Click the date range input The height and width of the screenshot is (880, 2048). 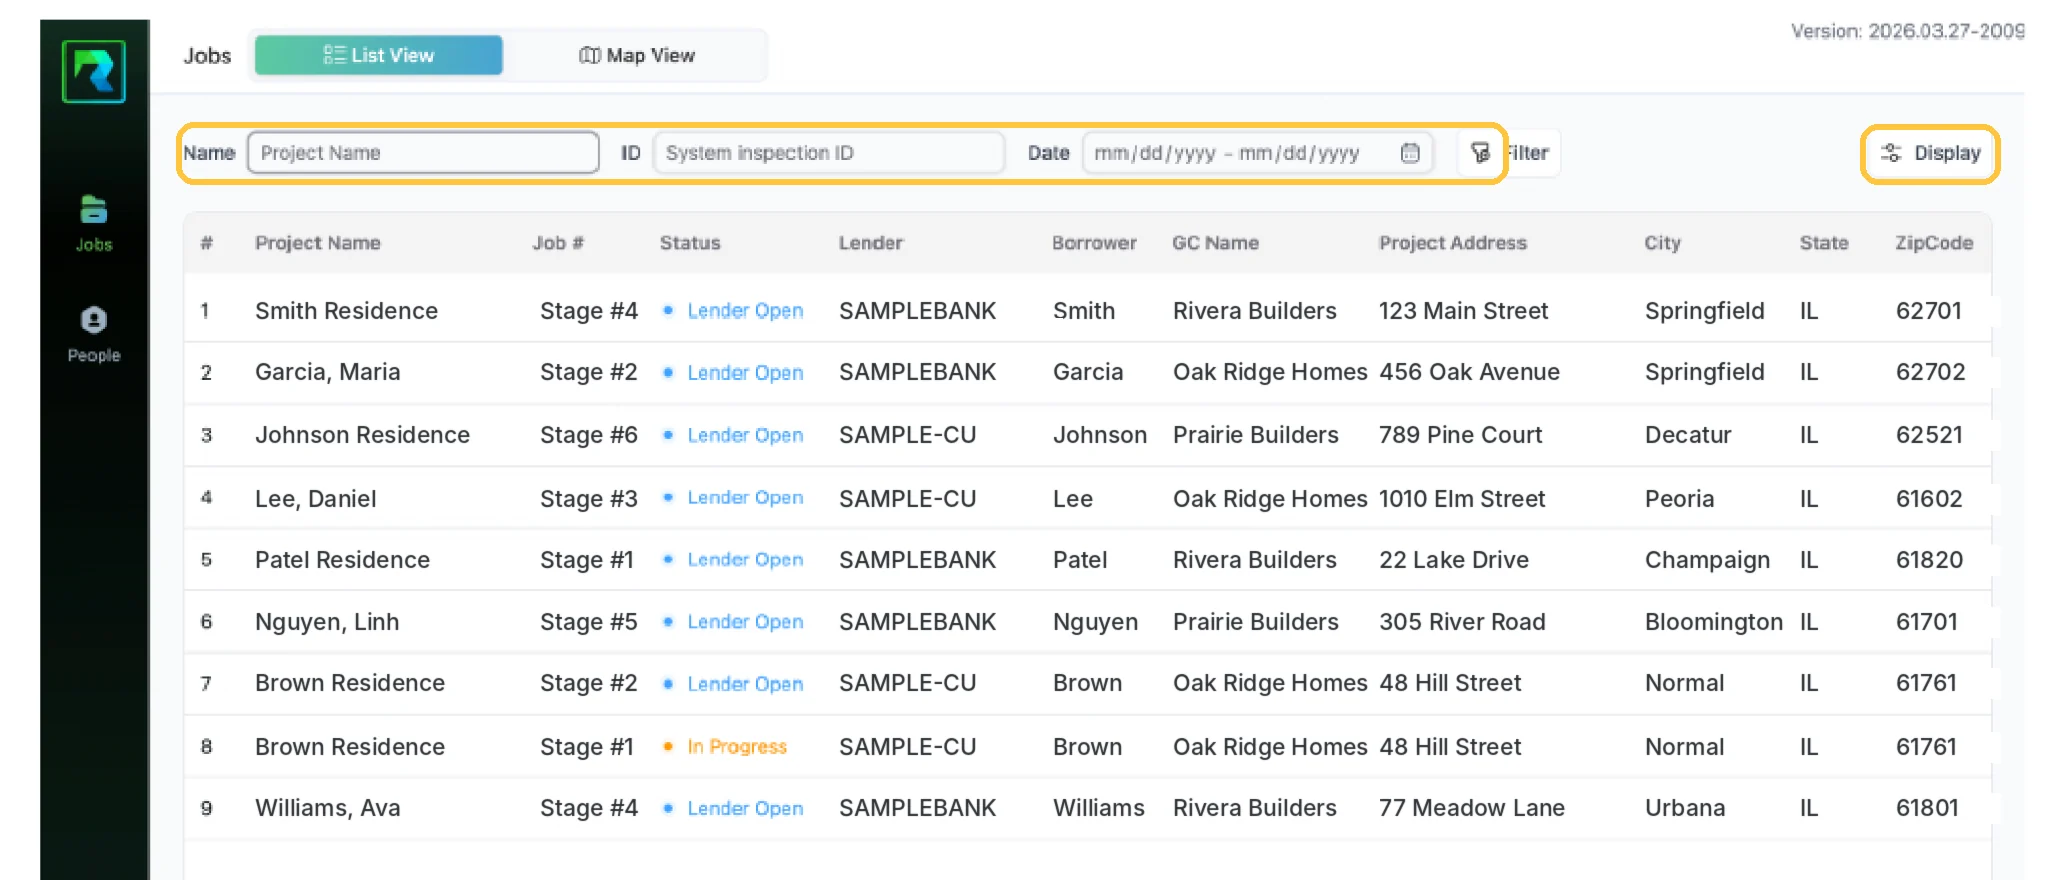[1258, 153]
